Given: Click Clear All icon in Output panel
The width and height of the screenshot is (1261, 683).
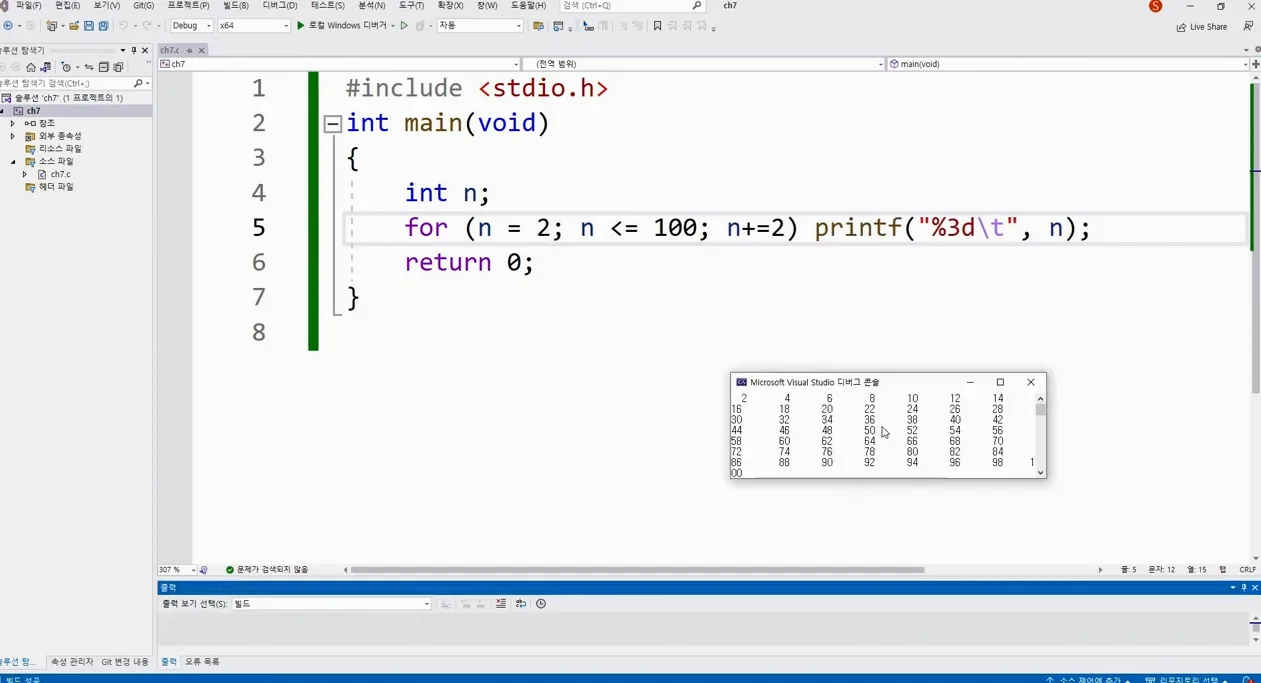Looking at the screenshot, I should 500,604.
